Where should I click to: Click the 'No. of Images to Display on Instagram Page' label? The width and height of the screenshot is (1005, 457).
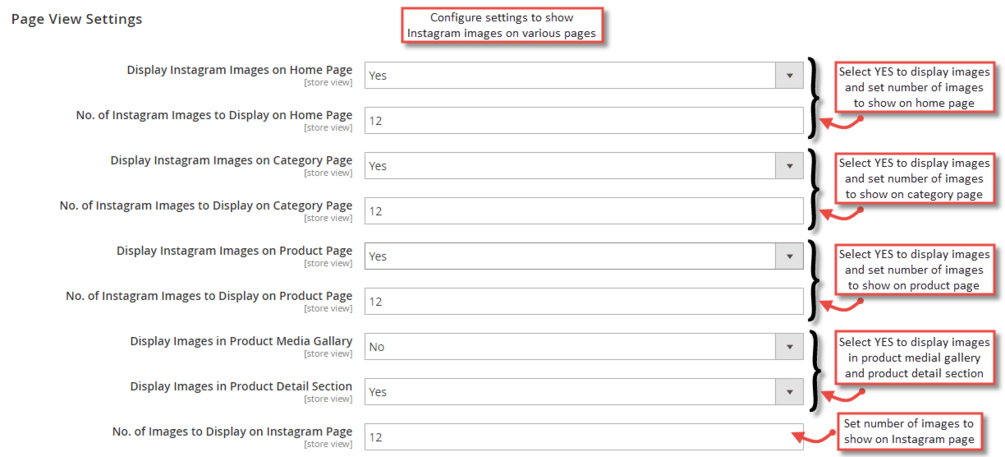click(x=232, y=431)
